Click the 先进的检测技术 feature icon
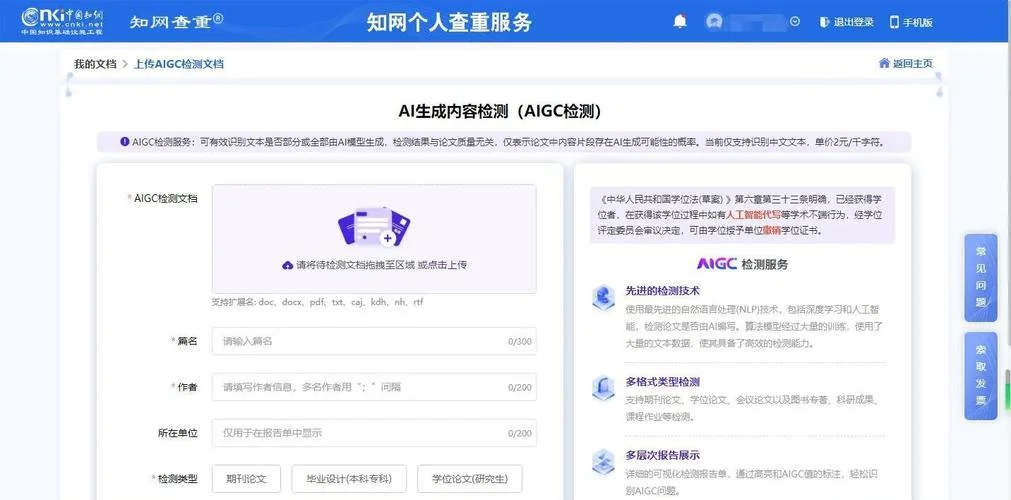Image resolution: width=1011 pixels, height=500 pixels. coord(603,297)
